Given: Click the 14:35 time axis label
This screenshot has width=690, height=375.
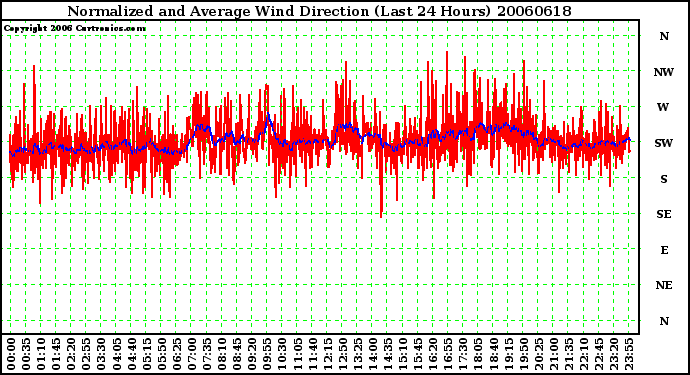Looking at the screenshot, I should coord(388,354).
